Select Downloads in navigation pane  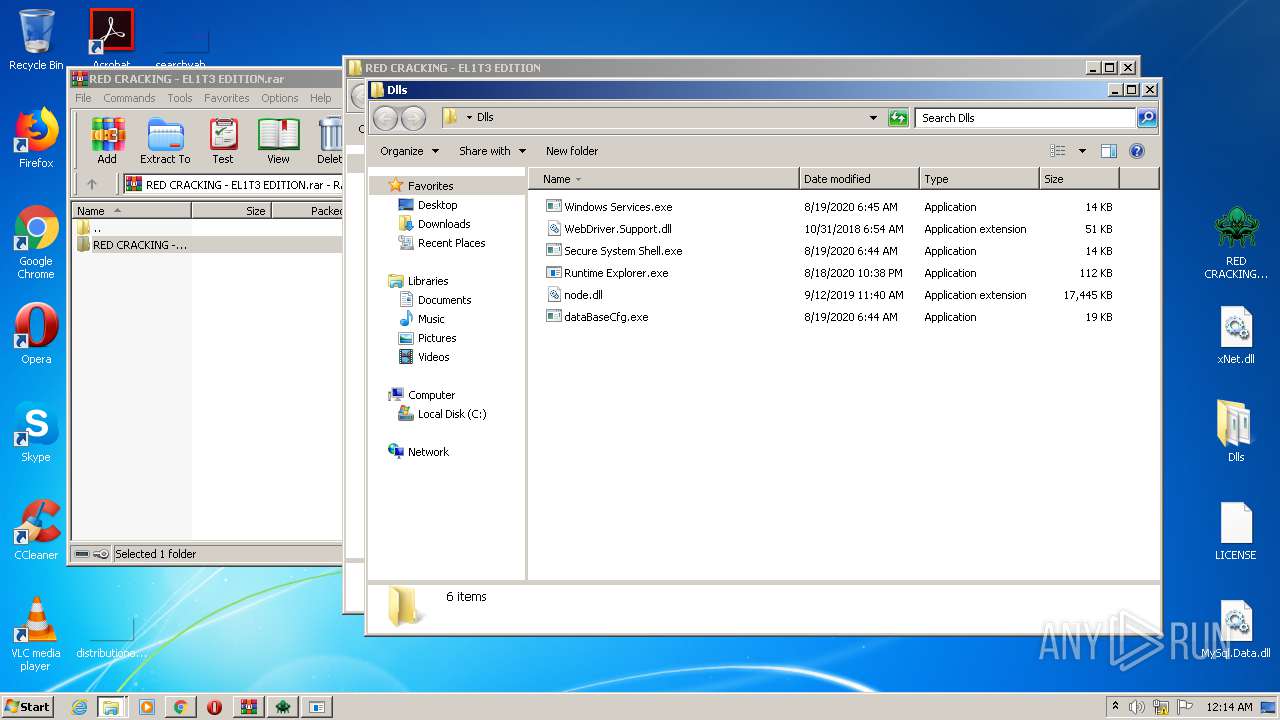[444, 224]
